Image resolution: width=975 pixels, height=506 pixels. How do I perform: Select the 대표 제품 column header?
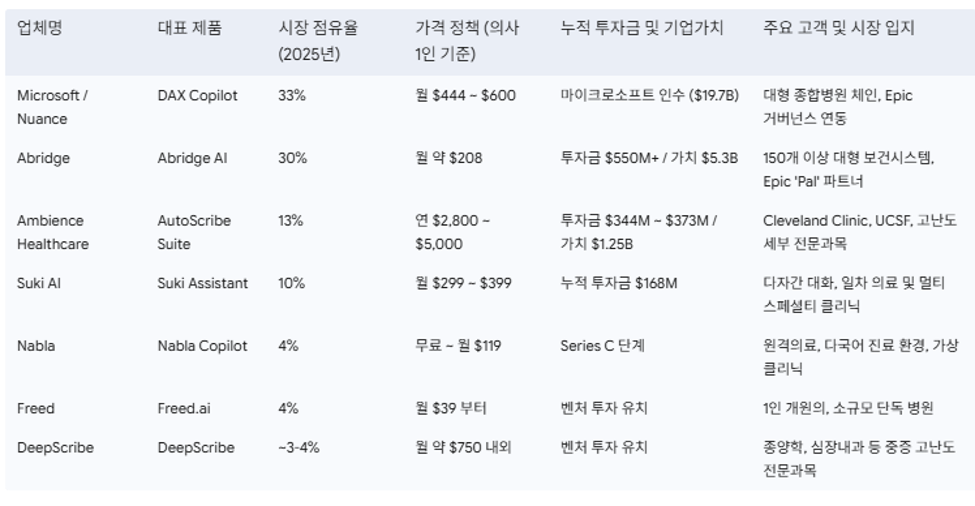click(x=190, y=28)
